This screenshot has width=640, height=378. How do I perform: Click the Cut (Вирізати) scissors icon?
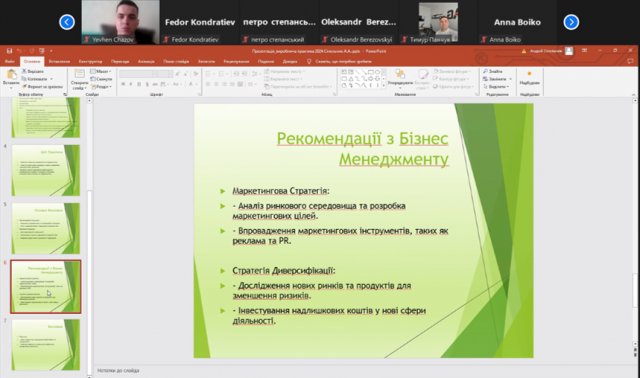tap(24, 71)
